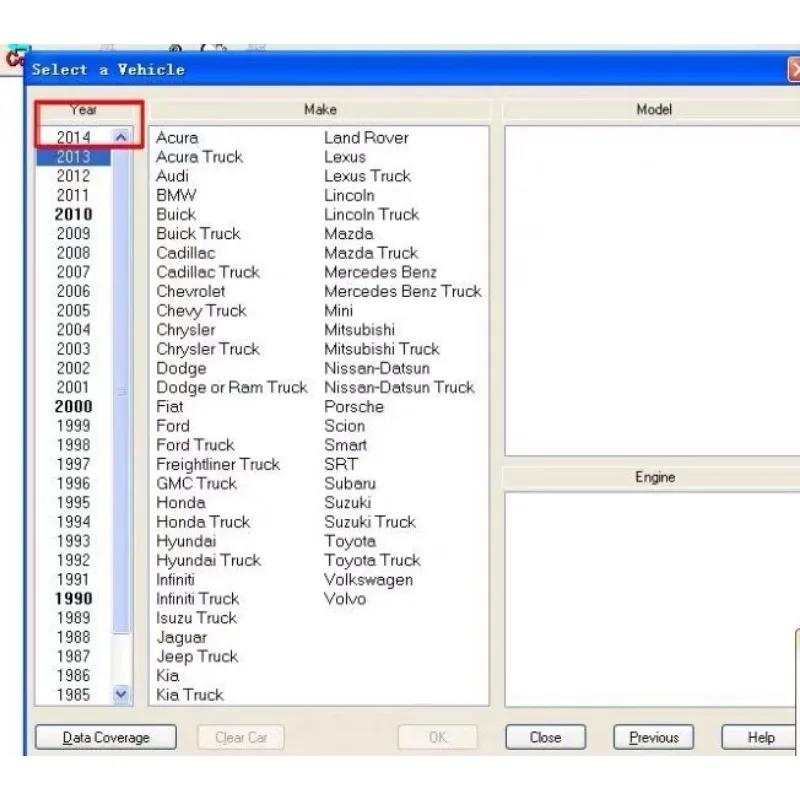Select Hyundai Truck
Viewport: 800px width, 800px height.
[209, 560]
